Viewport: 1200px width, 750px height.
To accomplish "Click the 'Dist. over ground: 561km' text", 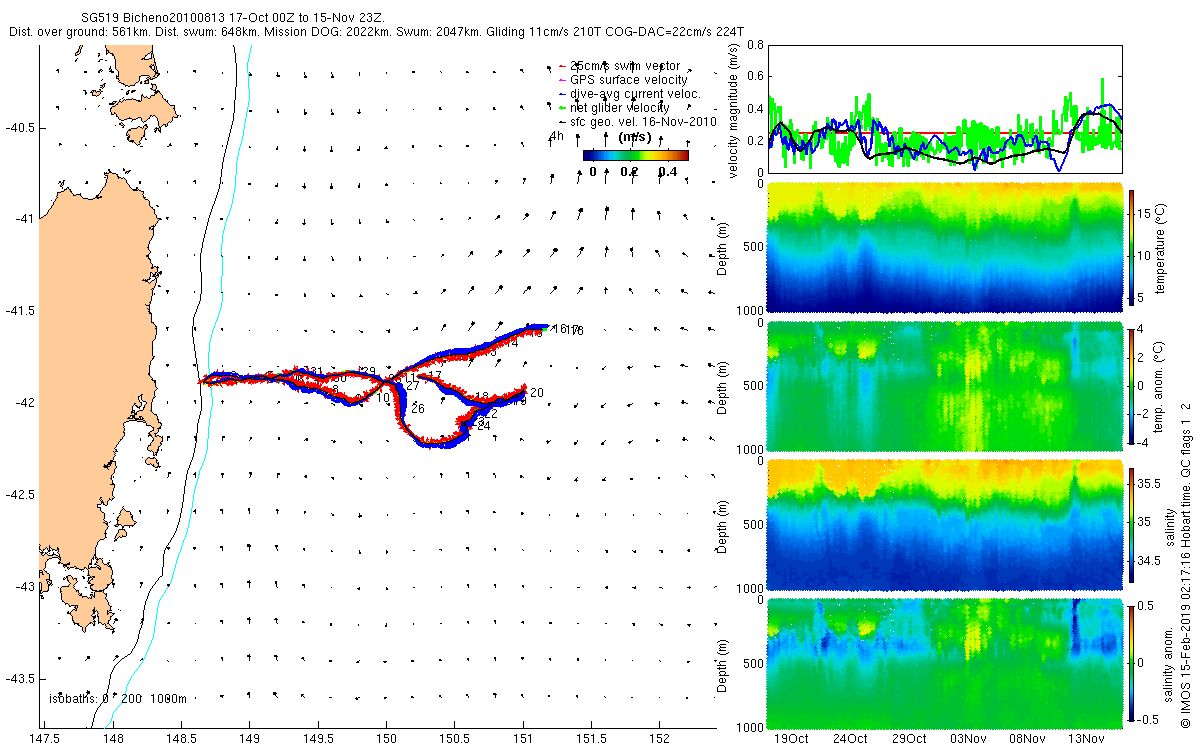I will 78,32.
